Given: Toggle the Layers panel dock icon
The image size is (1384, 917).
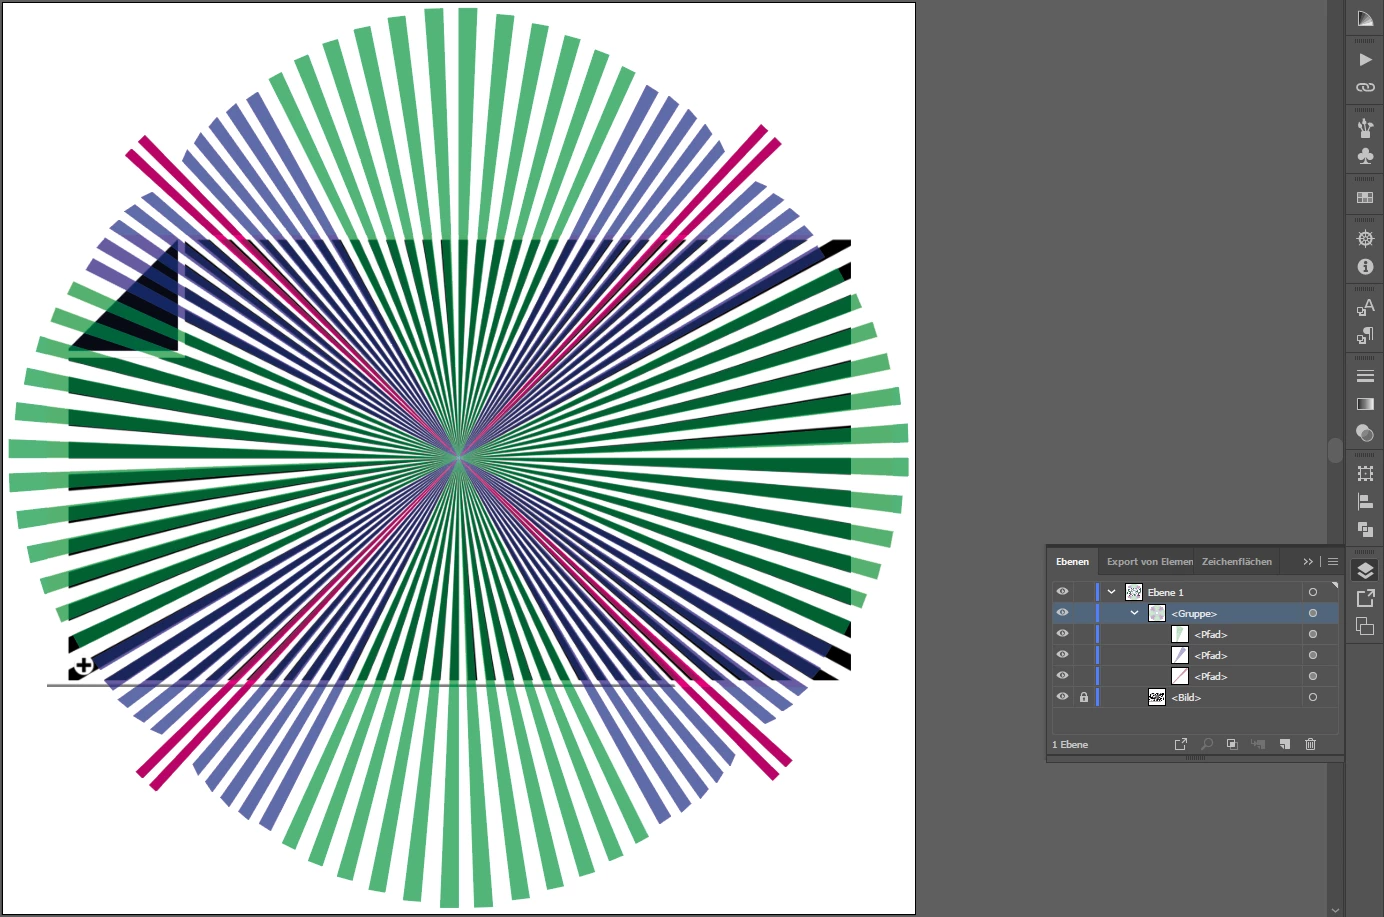Looking at the screenshot, I should pyautogui.click(x=1365, y=571).
